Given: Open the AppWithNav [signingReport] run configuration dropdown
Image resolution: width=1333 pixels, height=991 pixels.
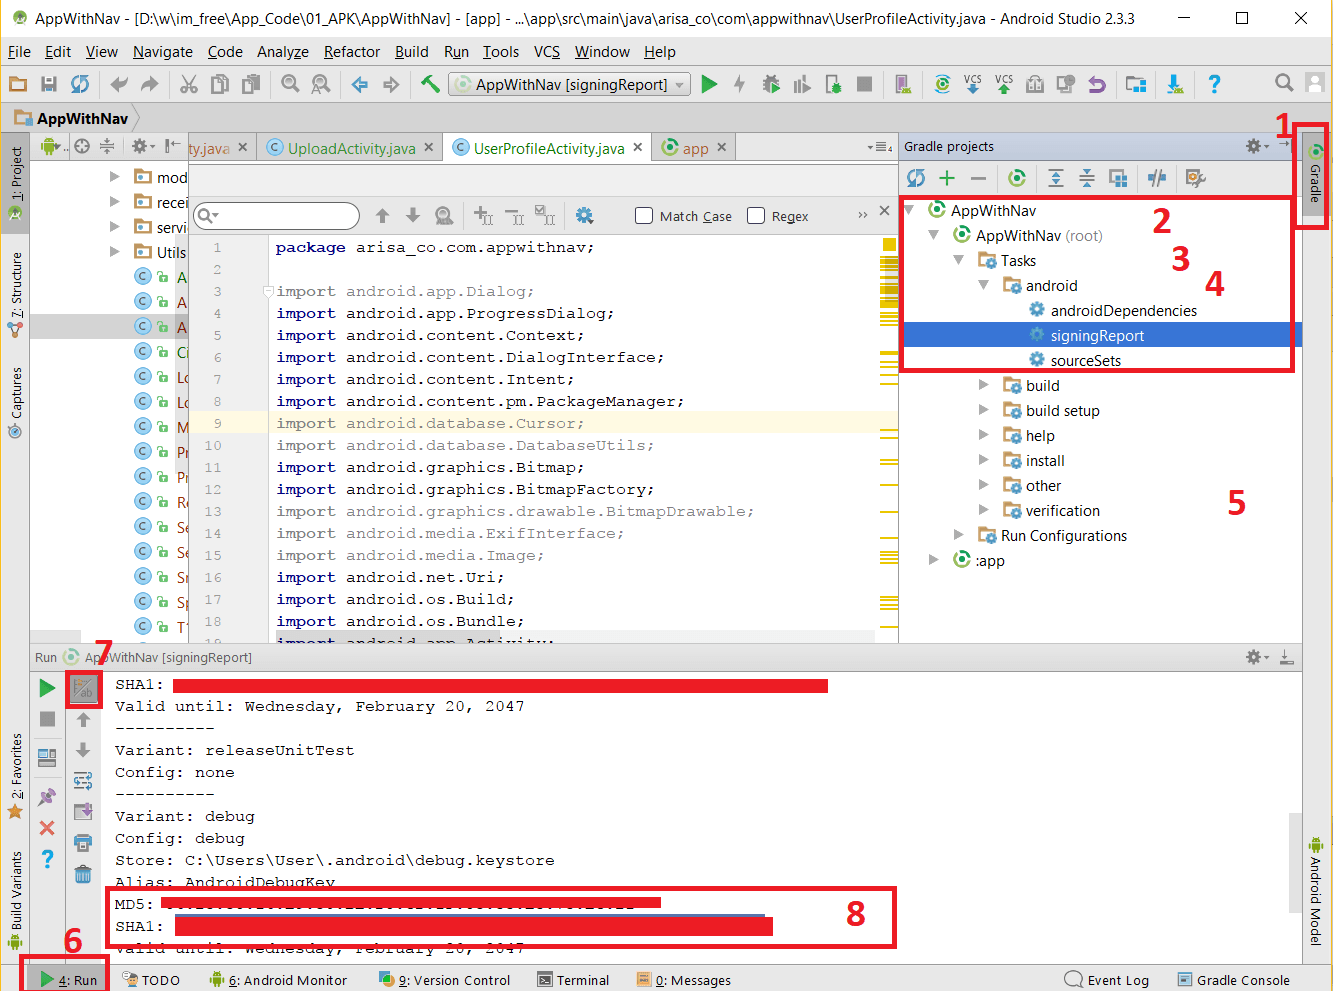Looking at the screenshot, I should 570,85.
